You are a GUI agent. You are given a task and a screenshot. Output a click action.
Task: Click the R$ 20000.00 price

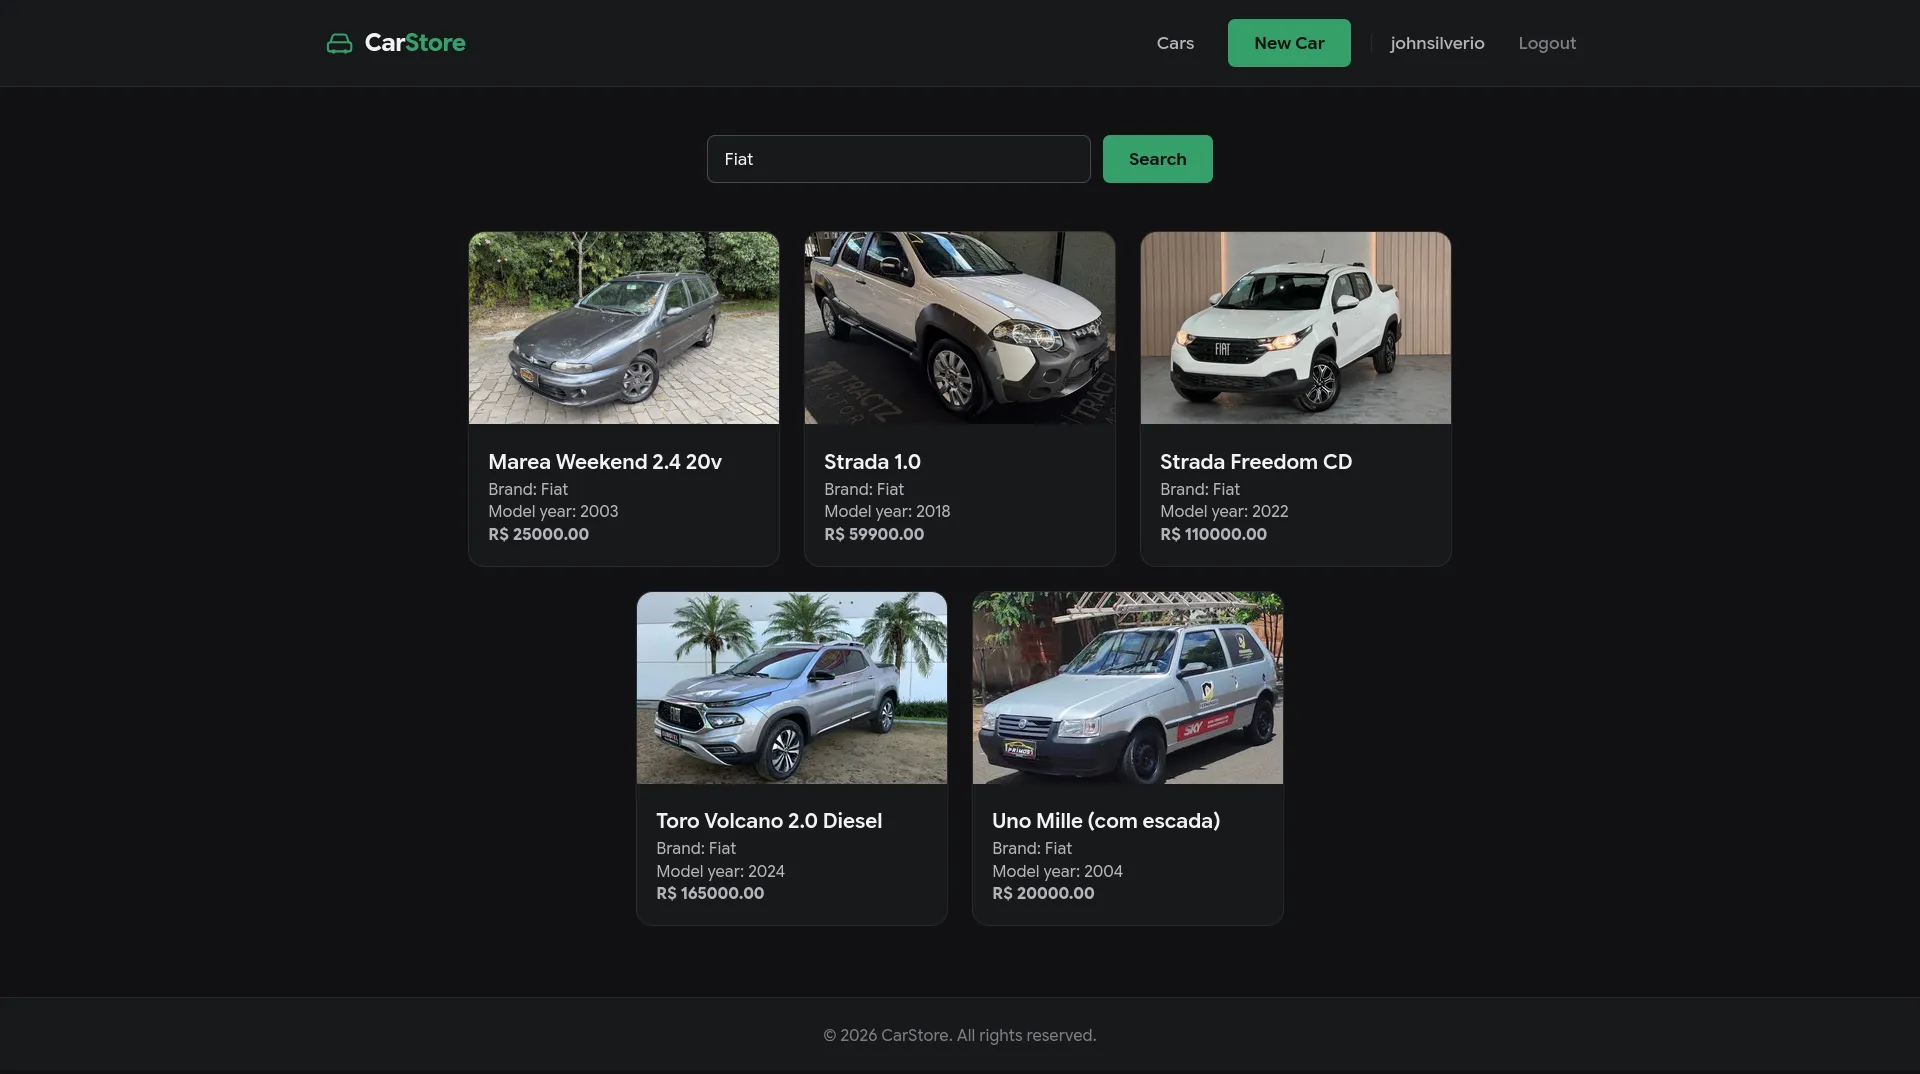[1043, 893]
